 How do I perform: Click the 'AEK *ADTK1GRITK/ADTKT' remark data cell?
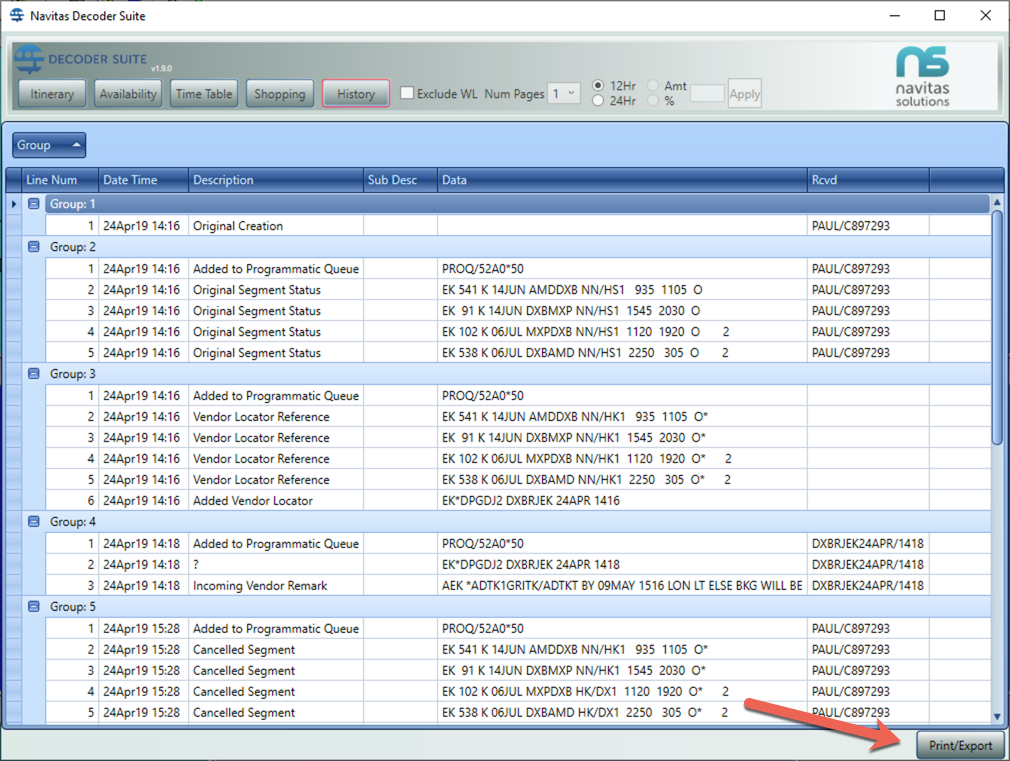(622, 586)
